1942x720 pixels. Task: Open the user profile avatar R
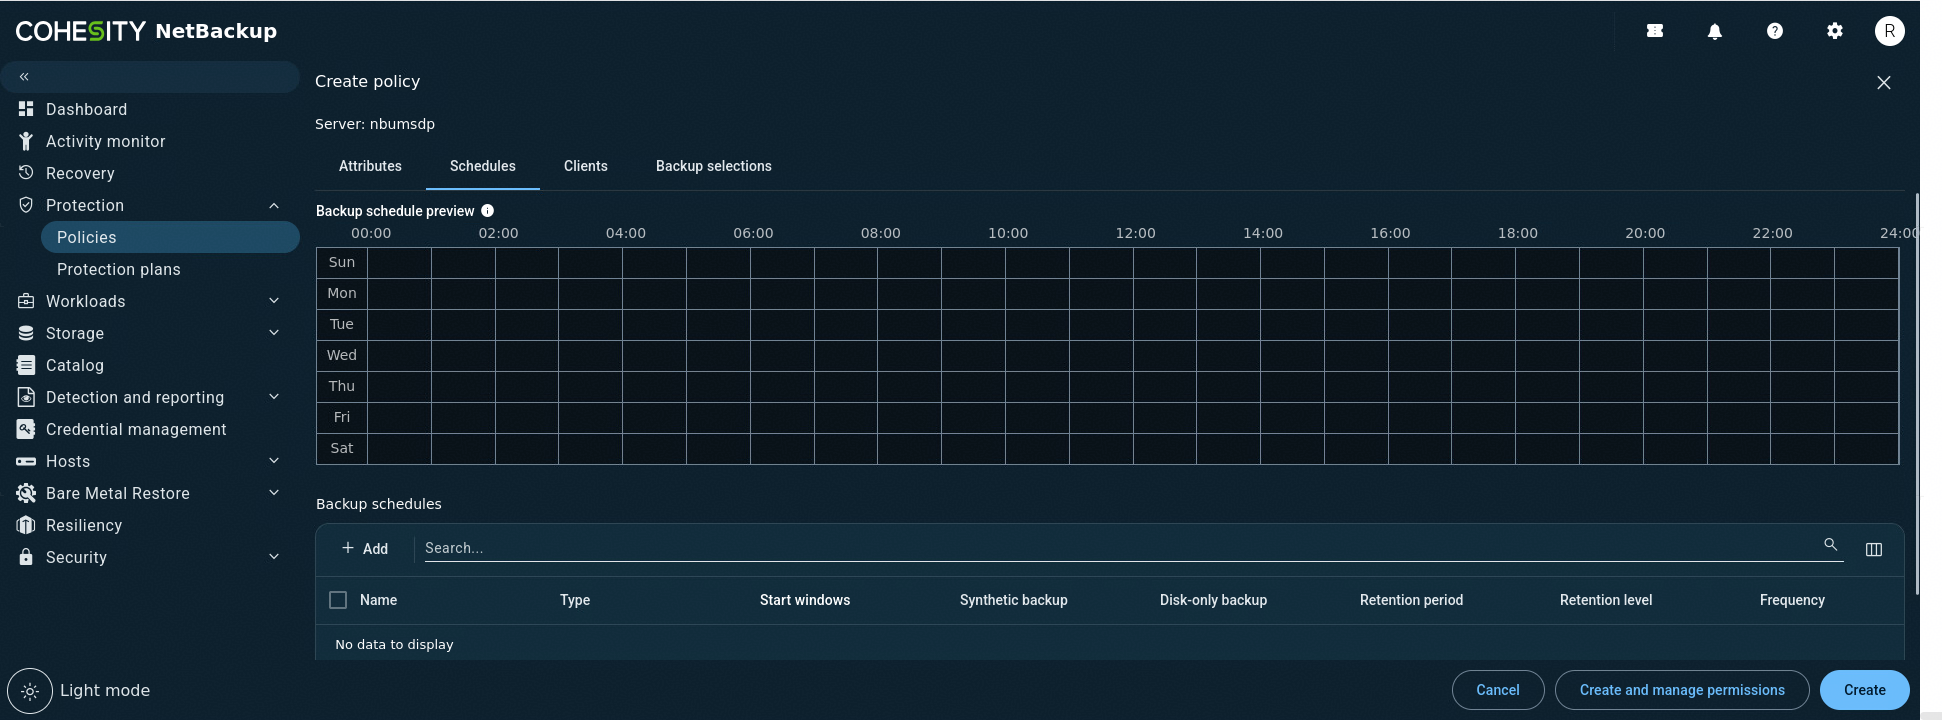pos(1889,31)
